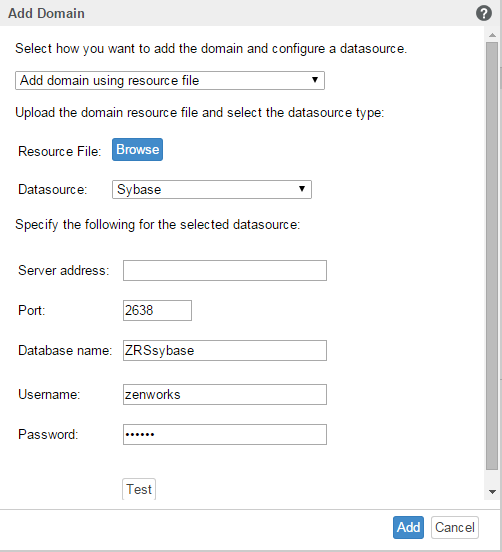Cancel the Add Domain dialog
The width and height of the screenshot is (502, 552).
pyautogui.click(x=455, y=527)
